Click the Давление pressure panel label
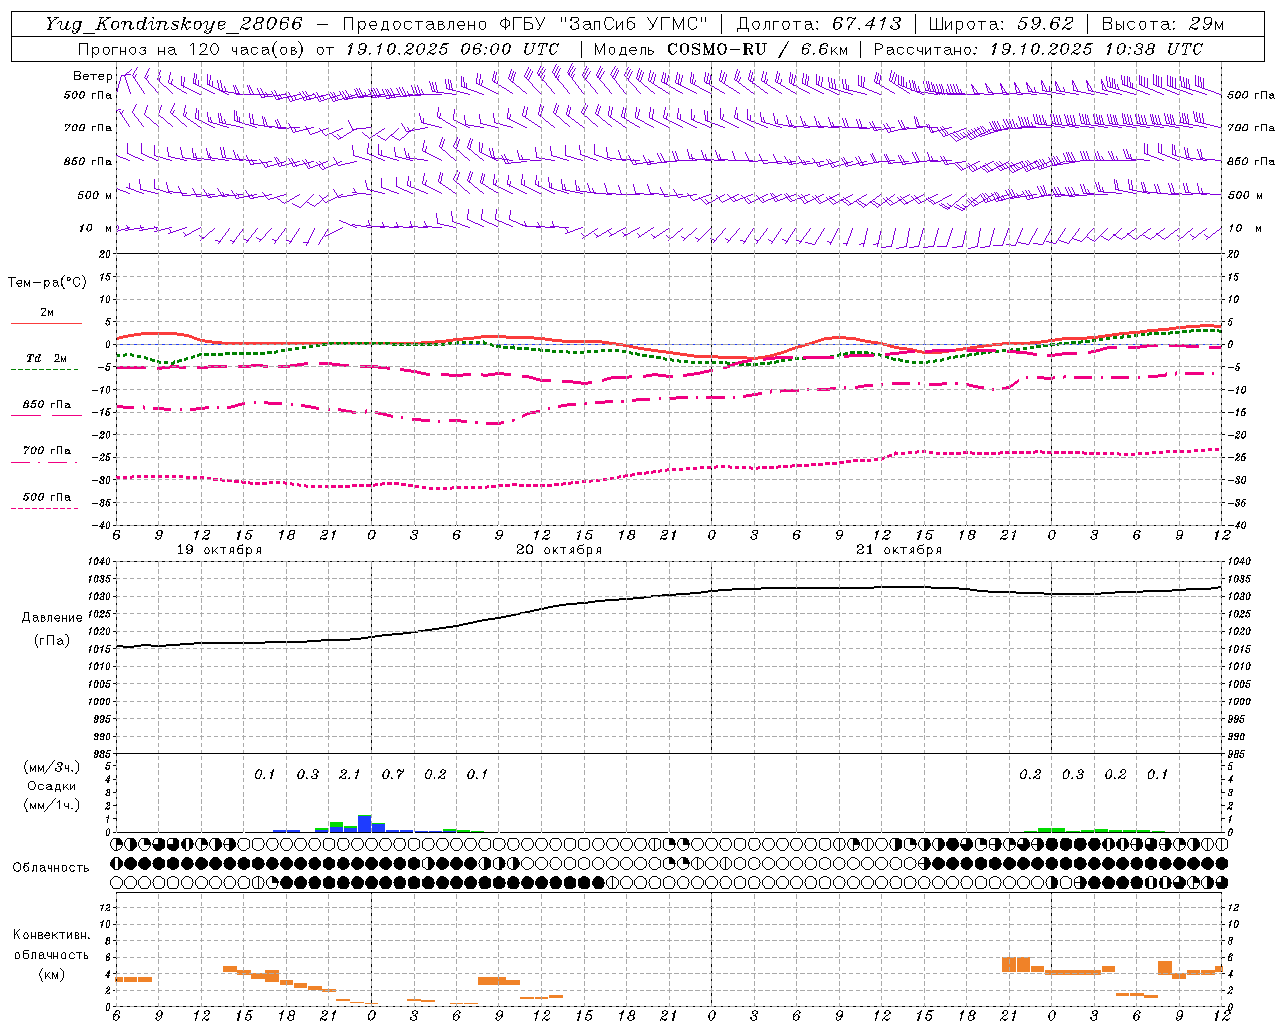Image resolution: width=1280 pixels, height=1024 pixels. (x=50, y=618)
